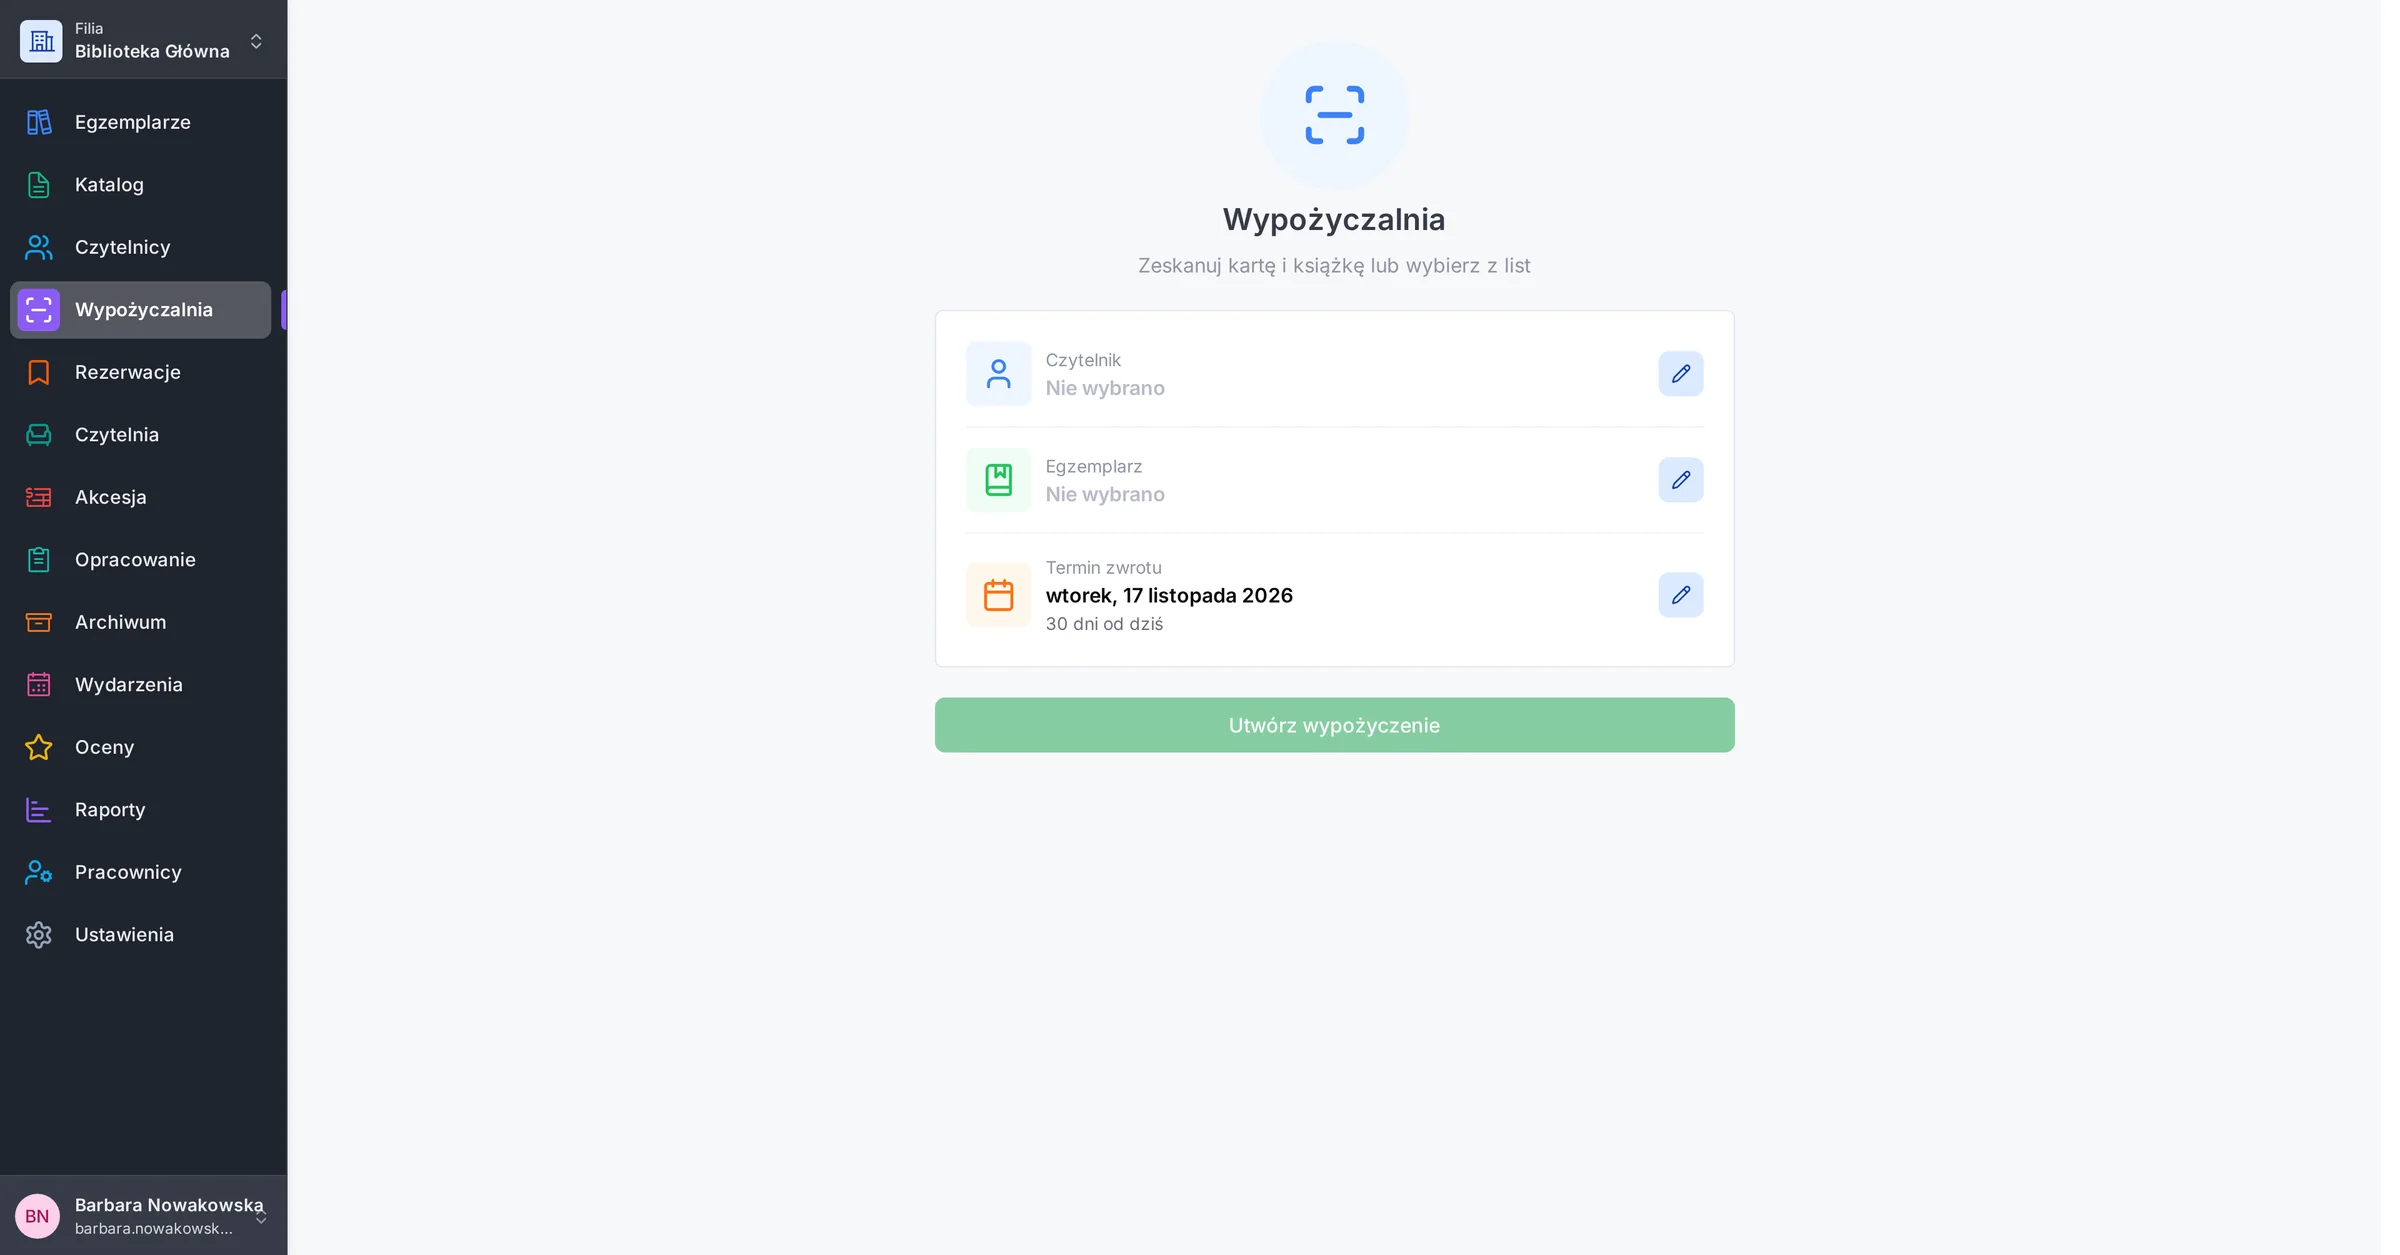Click the Katalog document icon
This screenshot has height=1255, width=2400.
pos(39,185)
